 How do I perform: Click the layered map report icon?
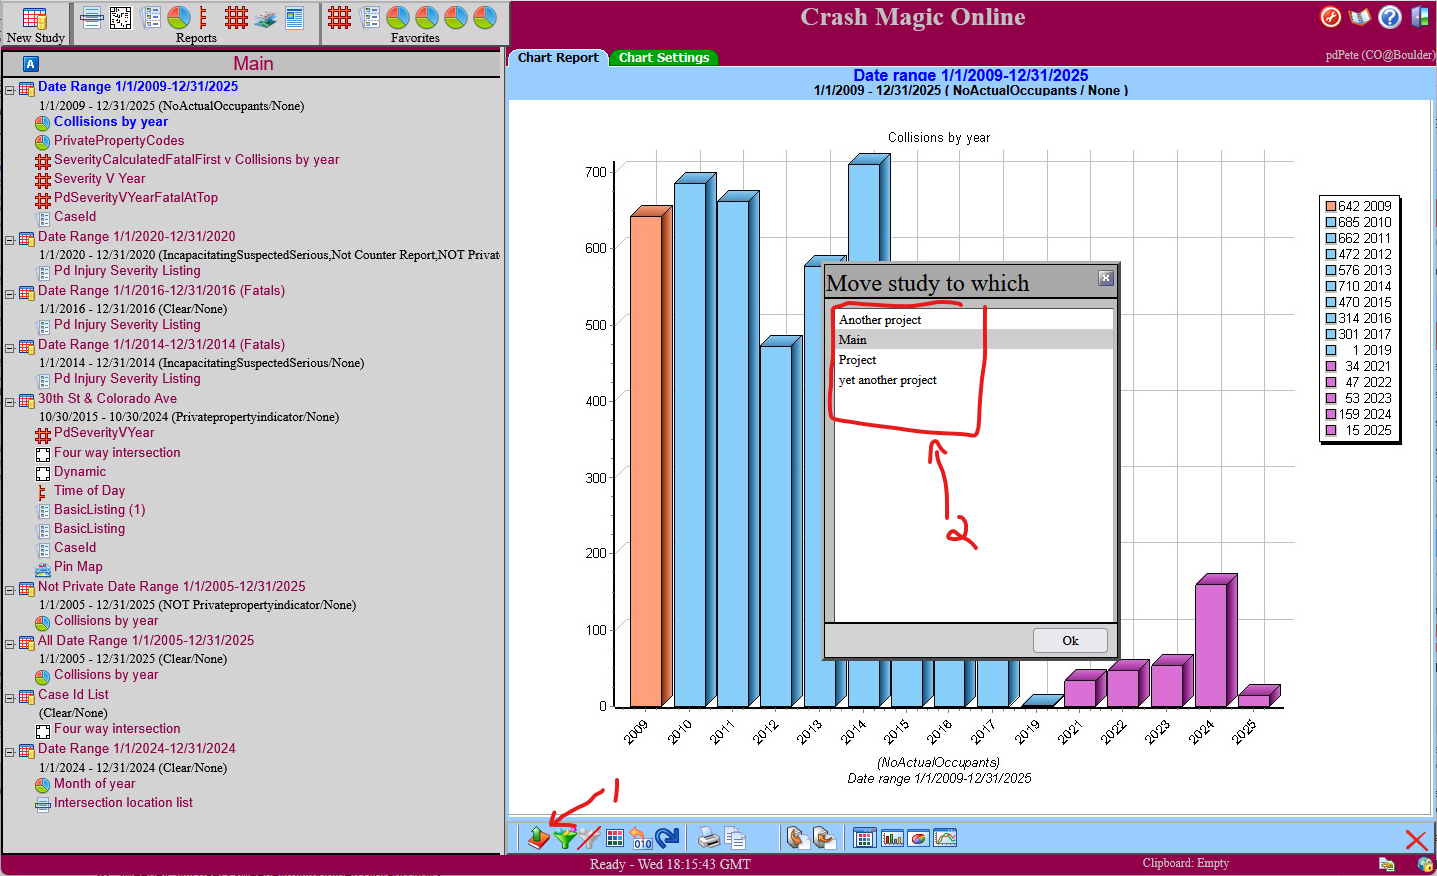pyautogui.click(x=265, y=18)
